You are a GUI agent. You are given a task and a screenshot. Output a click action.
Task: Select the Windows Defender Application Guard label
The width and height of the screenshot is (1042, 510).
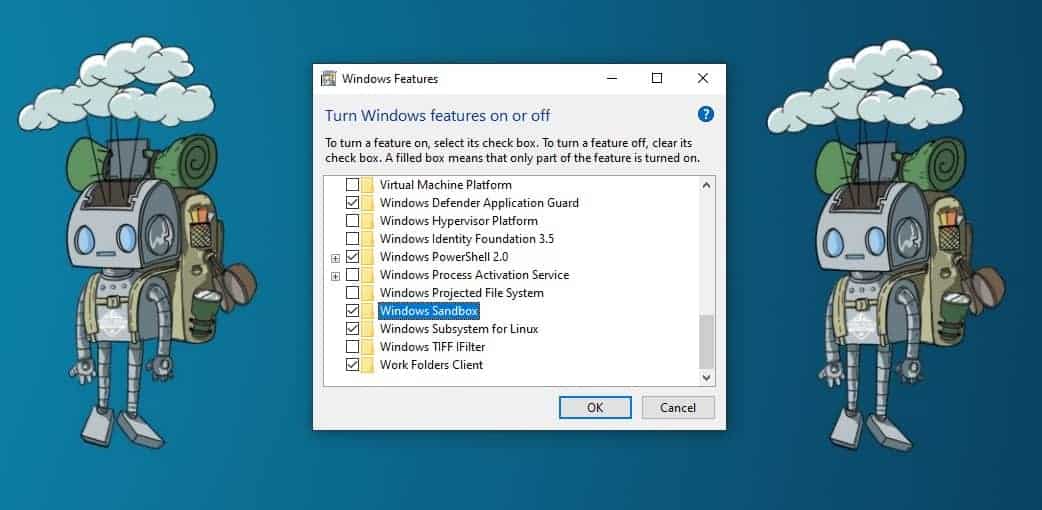[x=479, y=203]
